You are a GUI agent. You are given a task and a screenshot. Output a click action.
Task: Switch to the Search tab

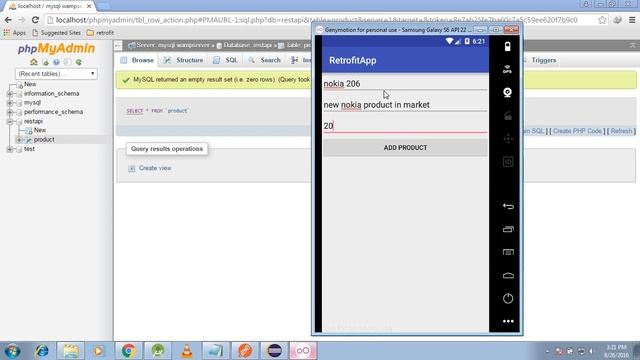pyautogui.click(x=264, y=60)
